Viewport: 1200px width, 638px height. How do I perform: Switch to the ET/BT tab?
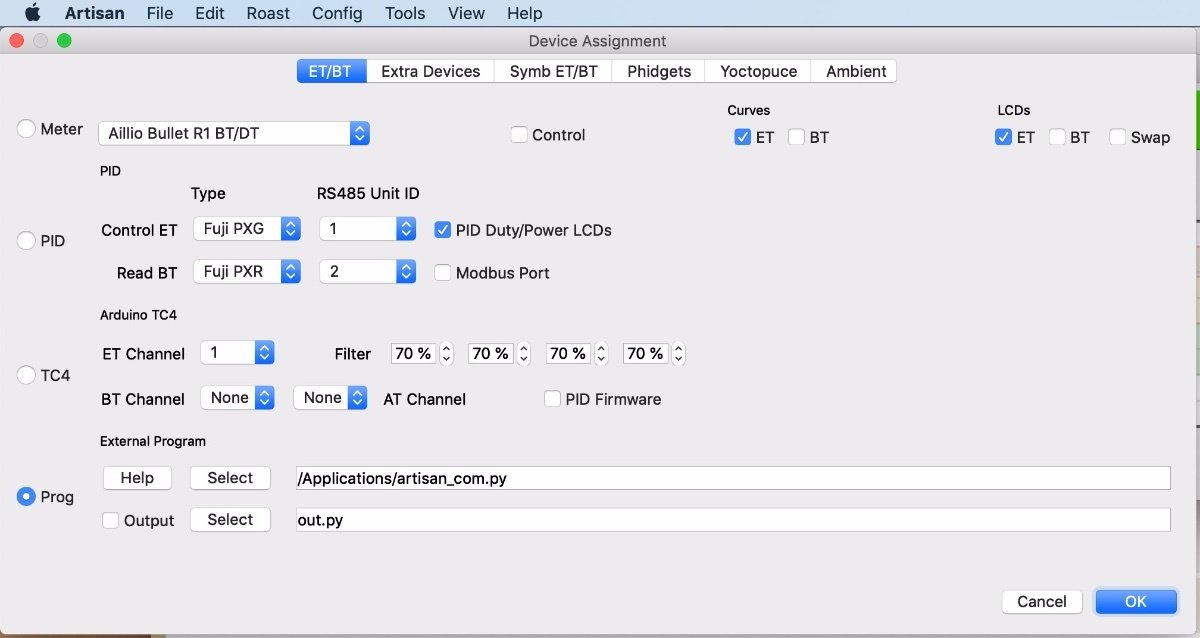coord(331,71)
